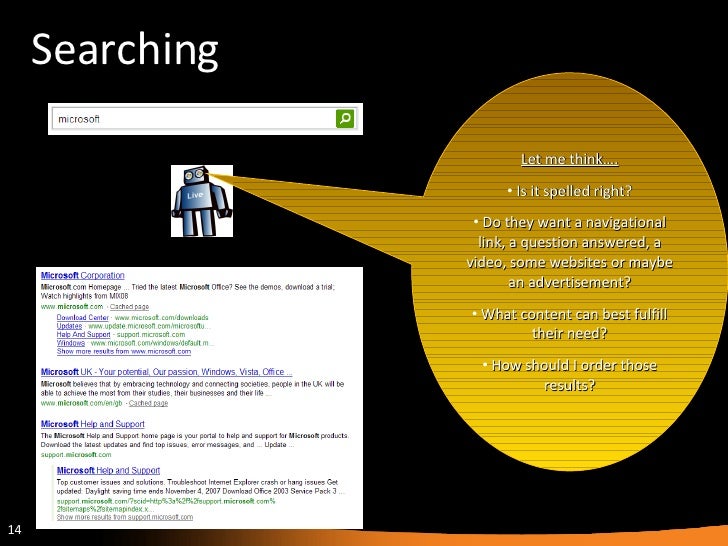Open the Windows sublink
Viewport: 728px width, 546px height.
coord(71,343)
